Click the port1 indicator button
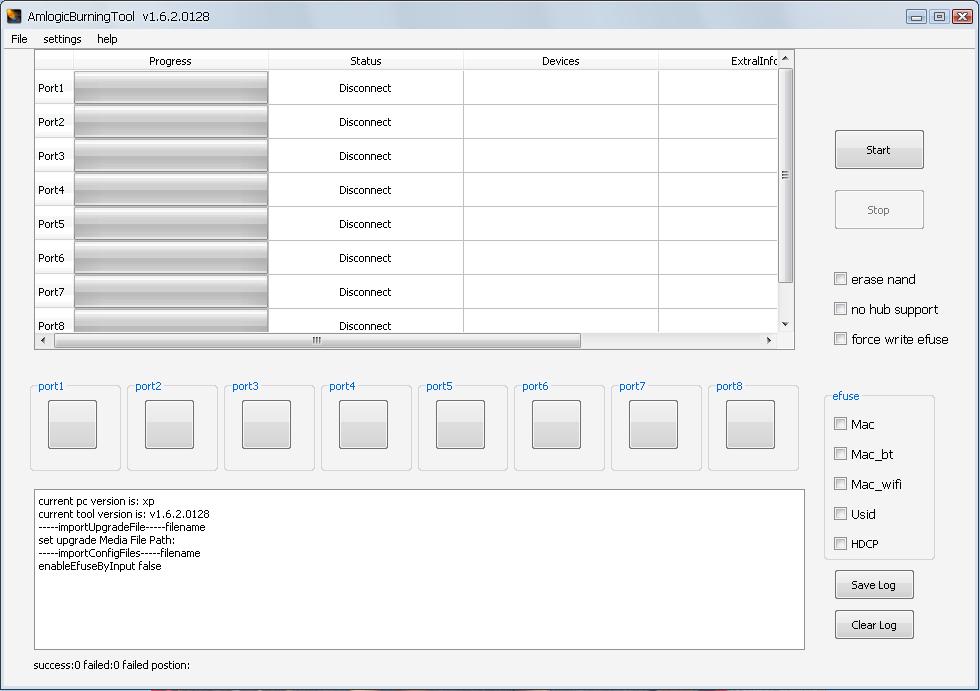 [x=73, y=425]
